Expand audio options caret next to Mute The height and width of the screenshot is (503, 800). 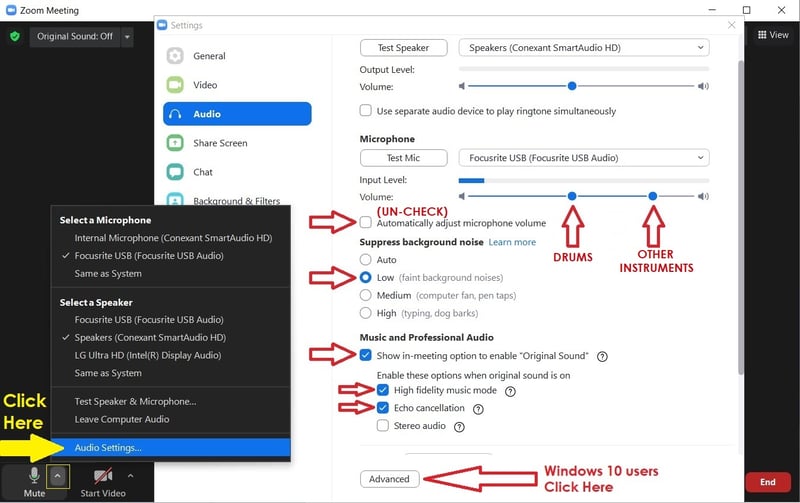tap(58, 476)
